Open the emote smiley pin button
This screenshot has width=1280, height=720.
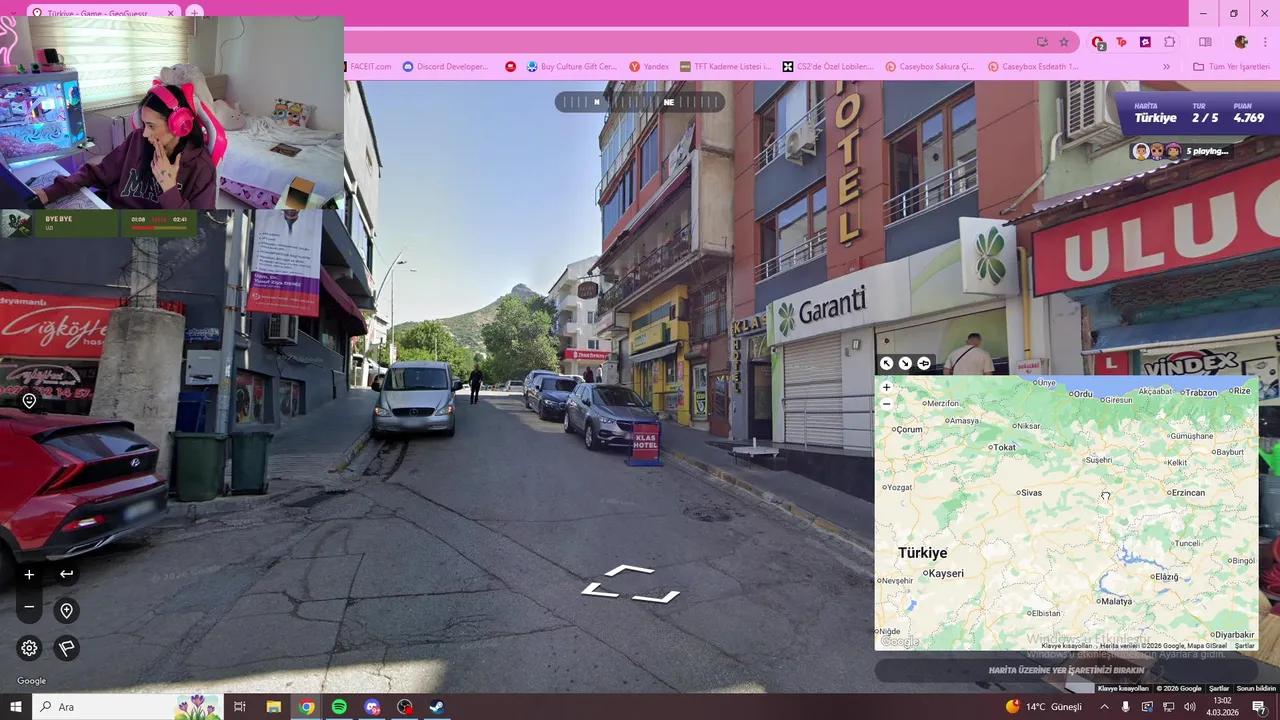(29, 401)
